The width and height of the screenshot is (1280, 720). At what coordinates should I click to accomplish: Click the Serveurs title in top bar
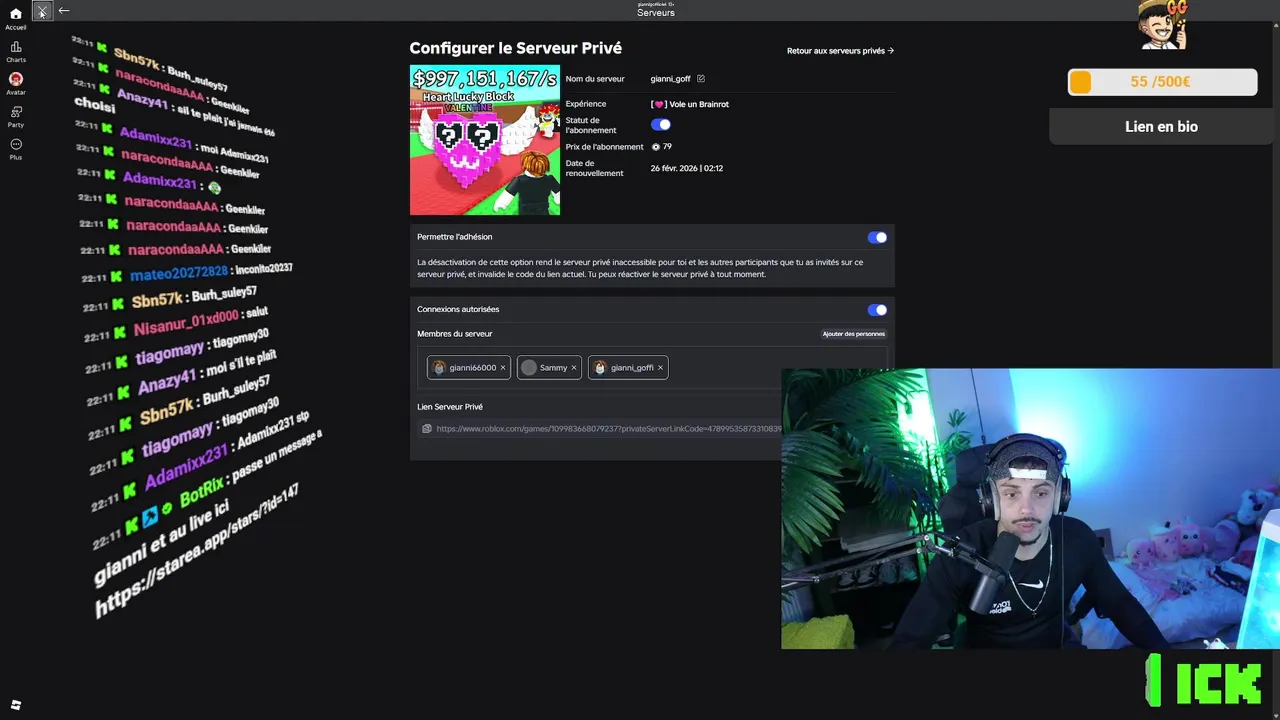656,13
